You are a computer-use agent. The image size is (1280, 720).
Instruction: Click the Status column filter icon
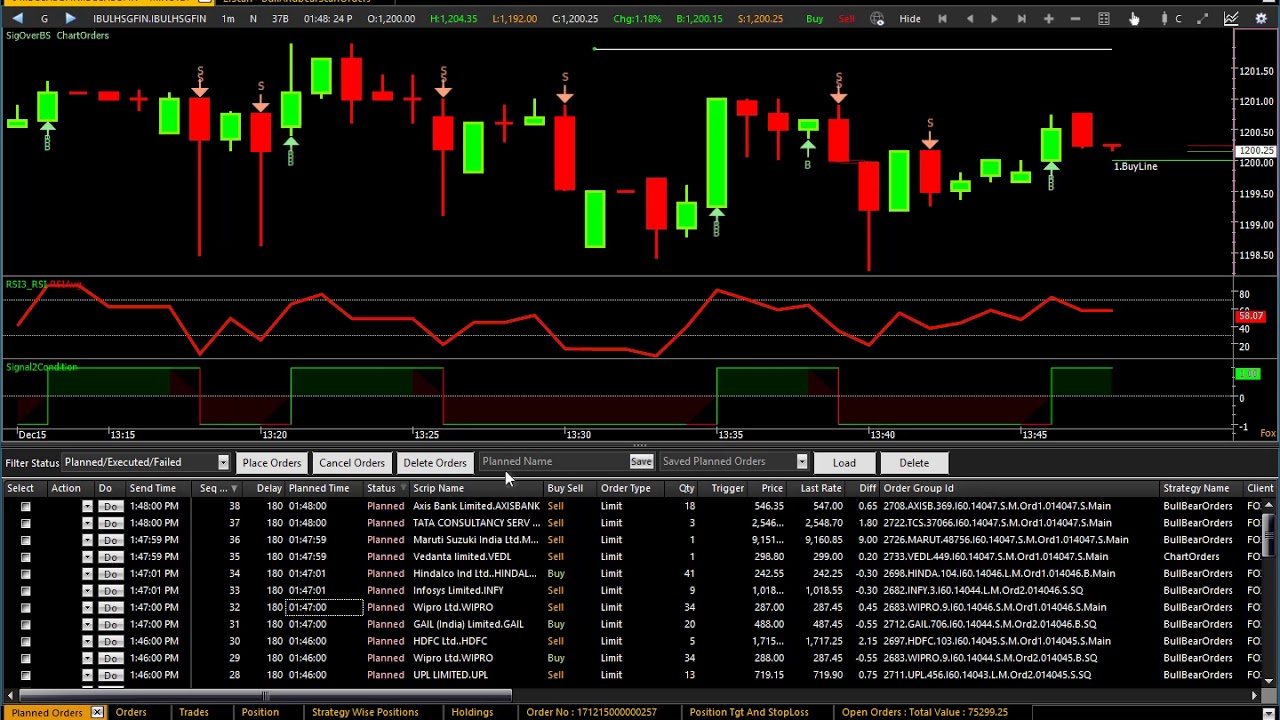tap(403, 488)
